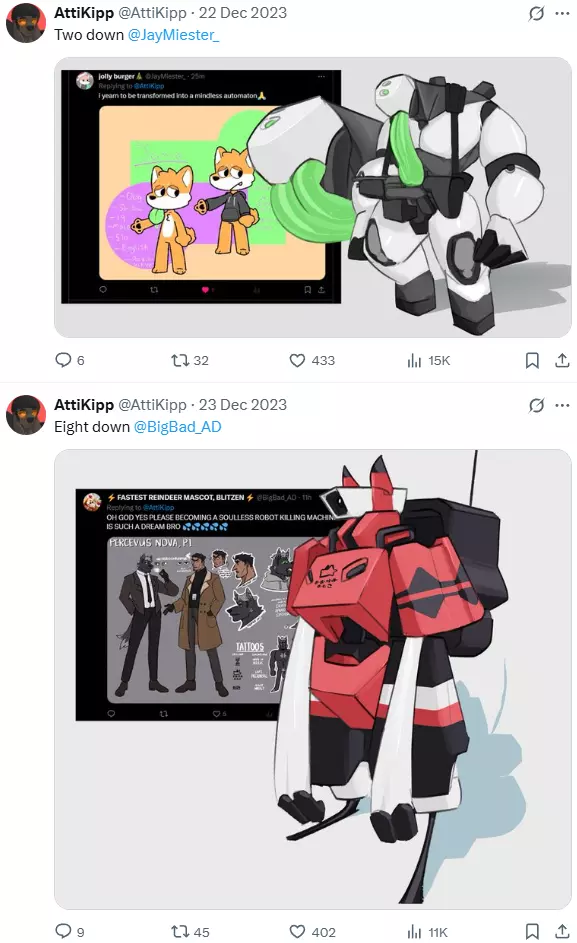Open AttiKipp avatar on first tweet
This screenshot has width=577, height=943.
[x=25, y=23]
